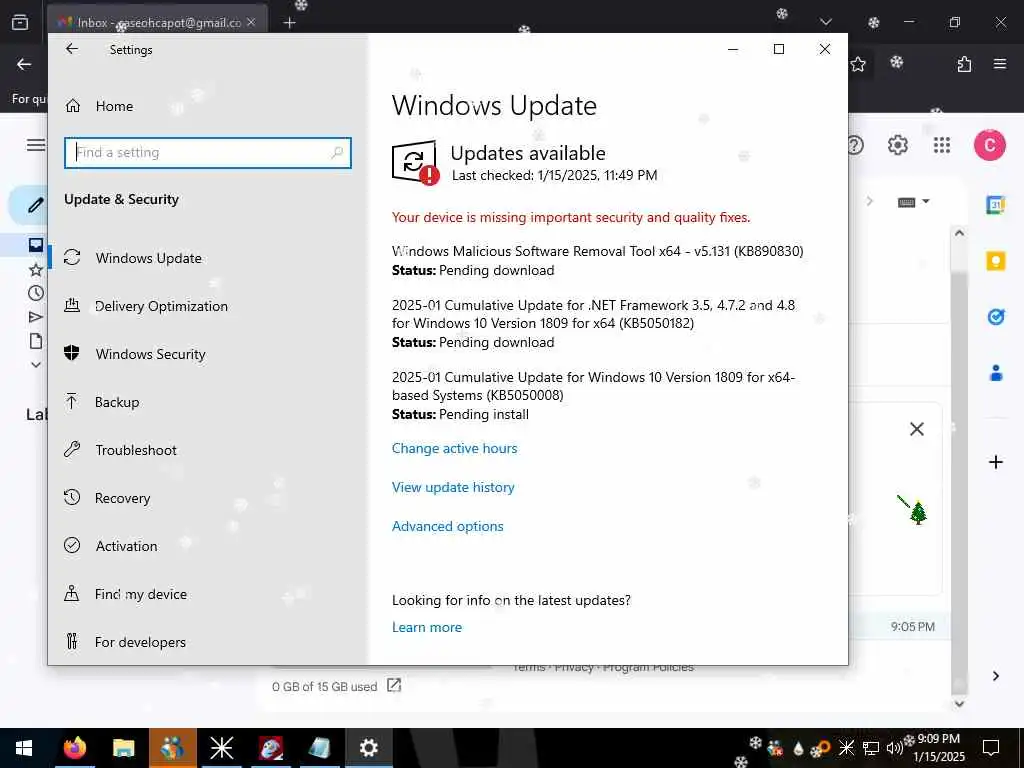Close the Inbox Gmail tab

pyautogui.click(x=251, y=22)
